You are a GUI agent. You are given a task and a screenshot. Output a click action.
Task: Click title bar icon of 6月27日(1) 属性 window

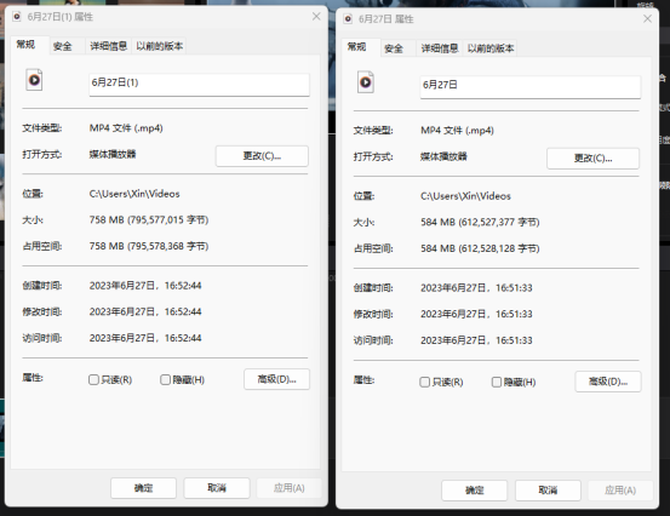click(16, 16)
